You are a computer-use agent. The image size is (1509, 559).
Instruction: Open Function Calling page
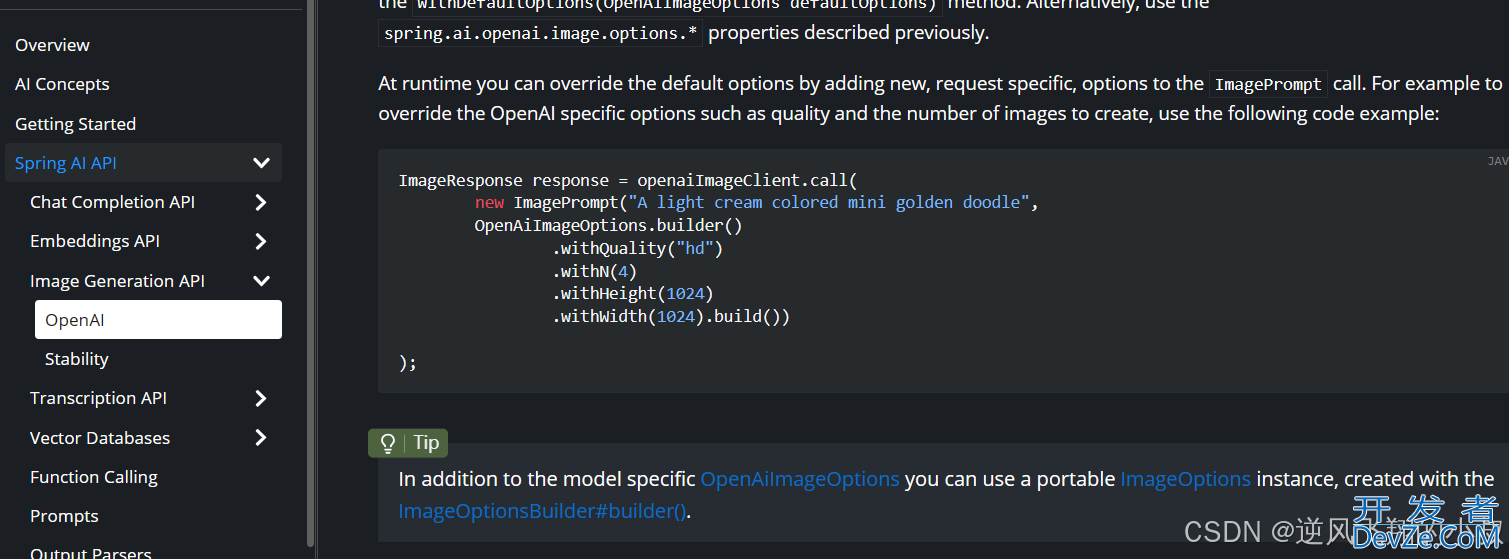[94, 477]
